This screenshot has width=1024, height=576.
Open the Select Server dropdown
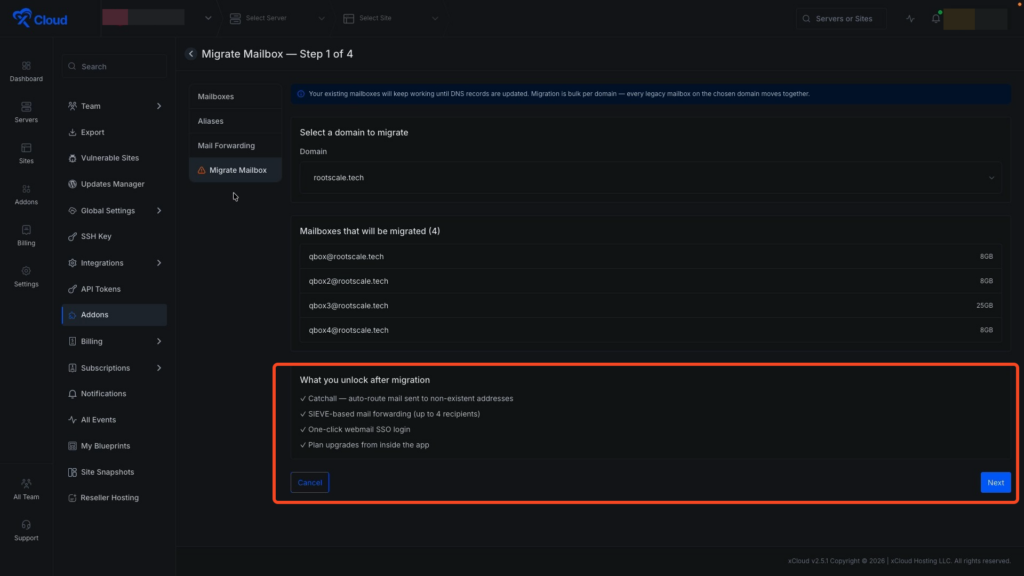277,18
